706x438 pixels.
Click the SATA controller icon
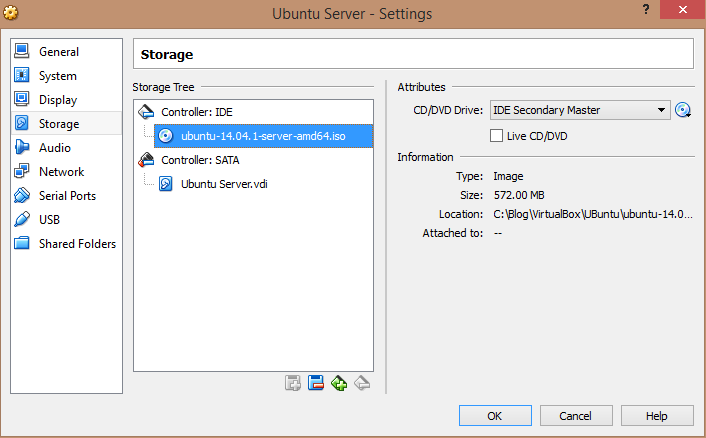tap(146, 159)
